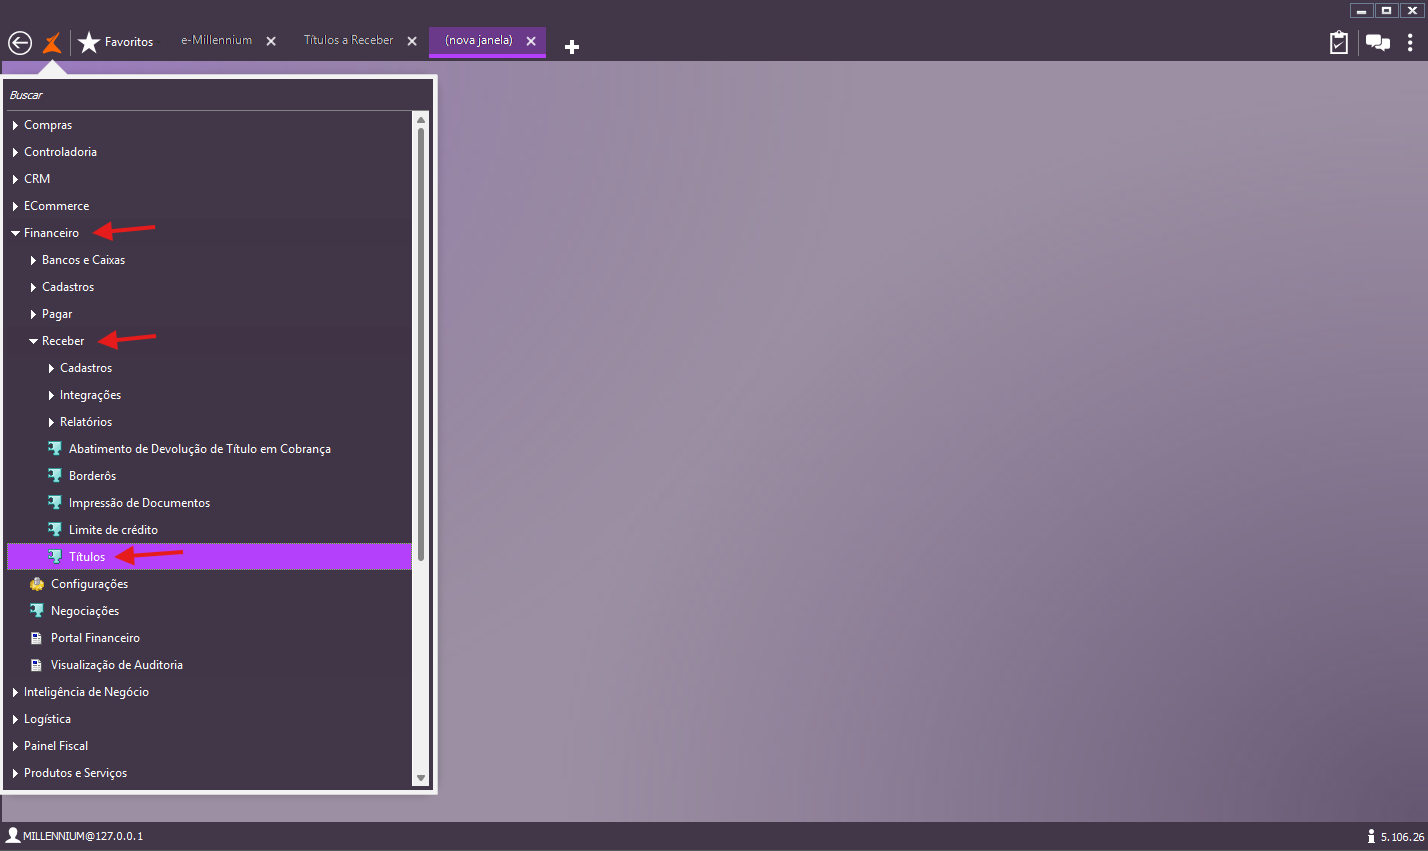This screenshot has width=1428, height=851.
Task: Click the Portal Financeiro document icon
Action: [x=37, y=637]
